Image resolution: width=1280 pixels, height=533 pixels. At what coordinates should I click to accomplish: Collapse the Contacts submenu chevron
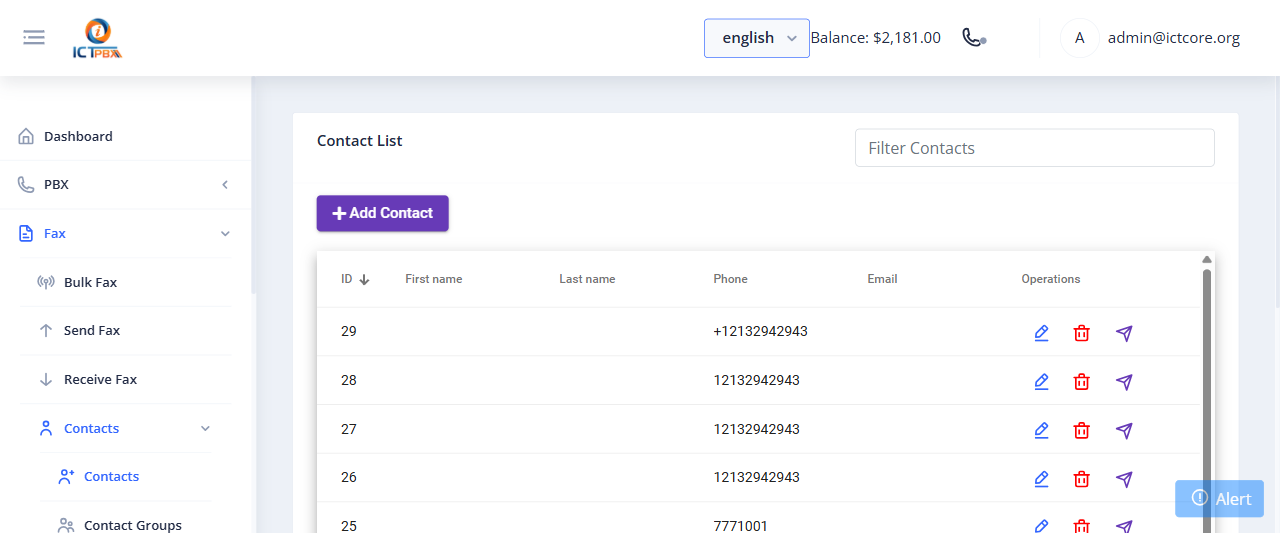point(205,429)
